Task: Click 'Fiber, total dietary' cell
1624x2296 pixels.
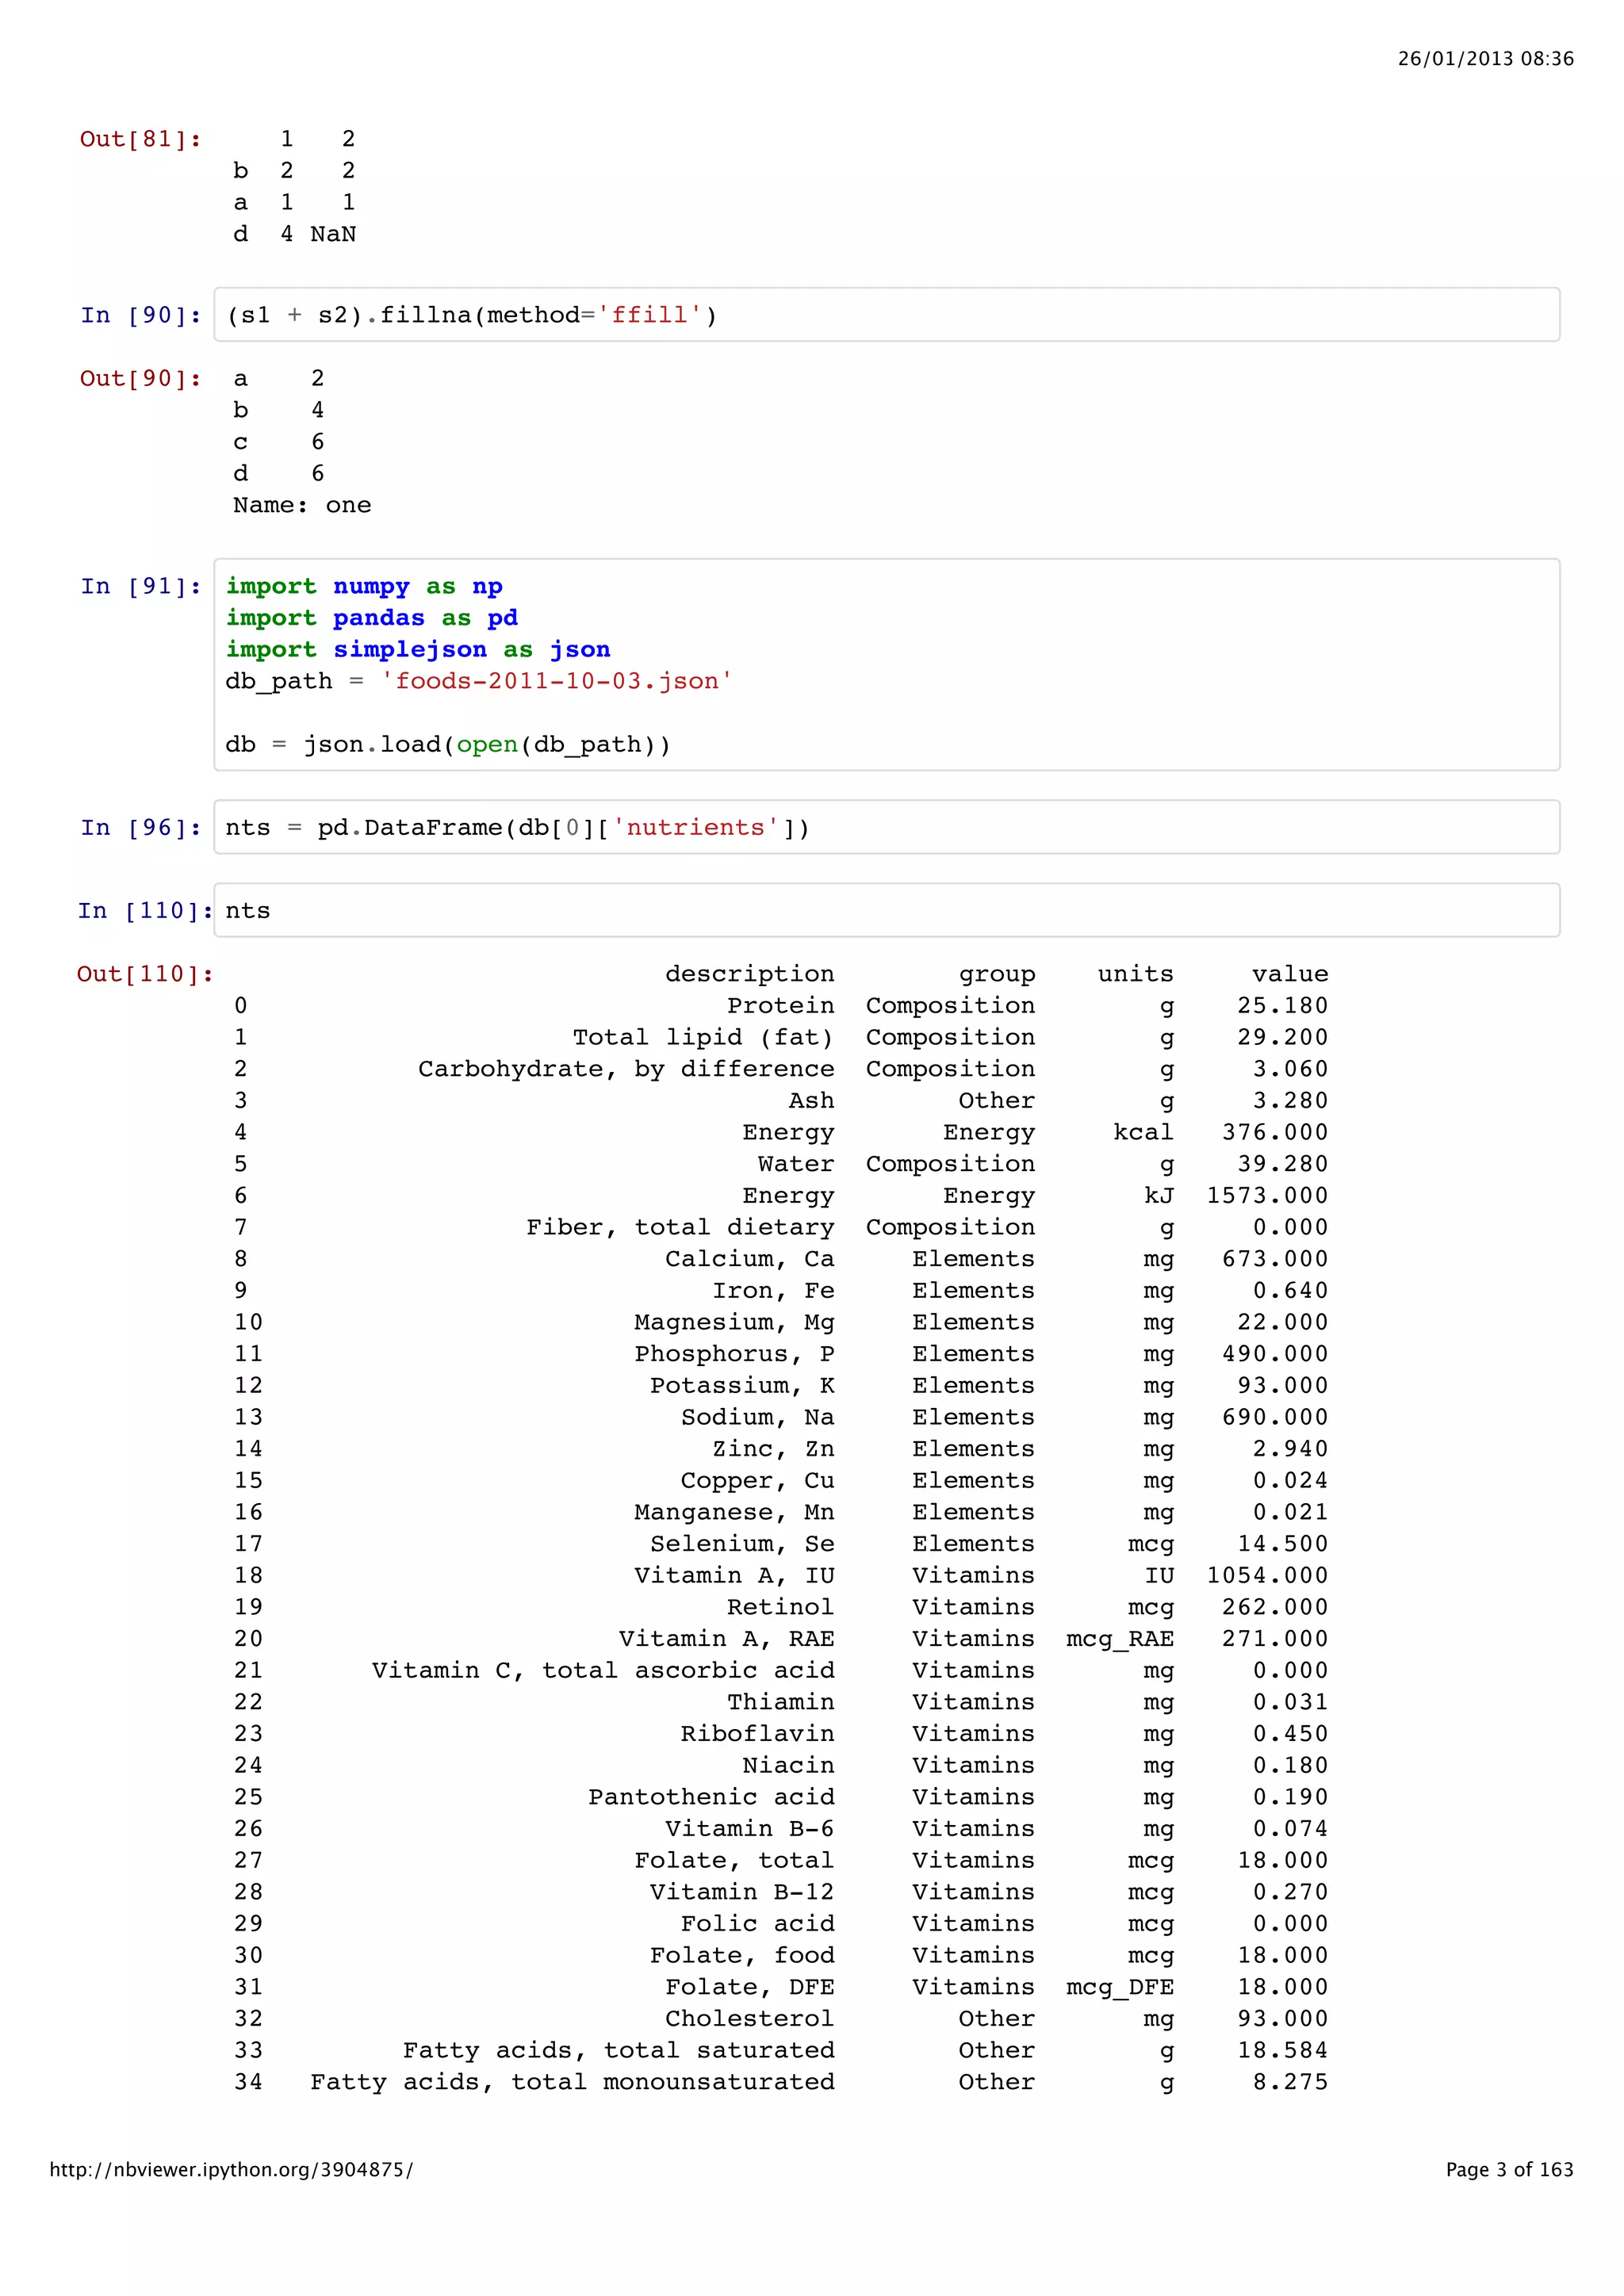Action: [x=680, y=1227]
